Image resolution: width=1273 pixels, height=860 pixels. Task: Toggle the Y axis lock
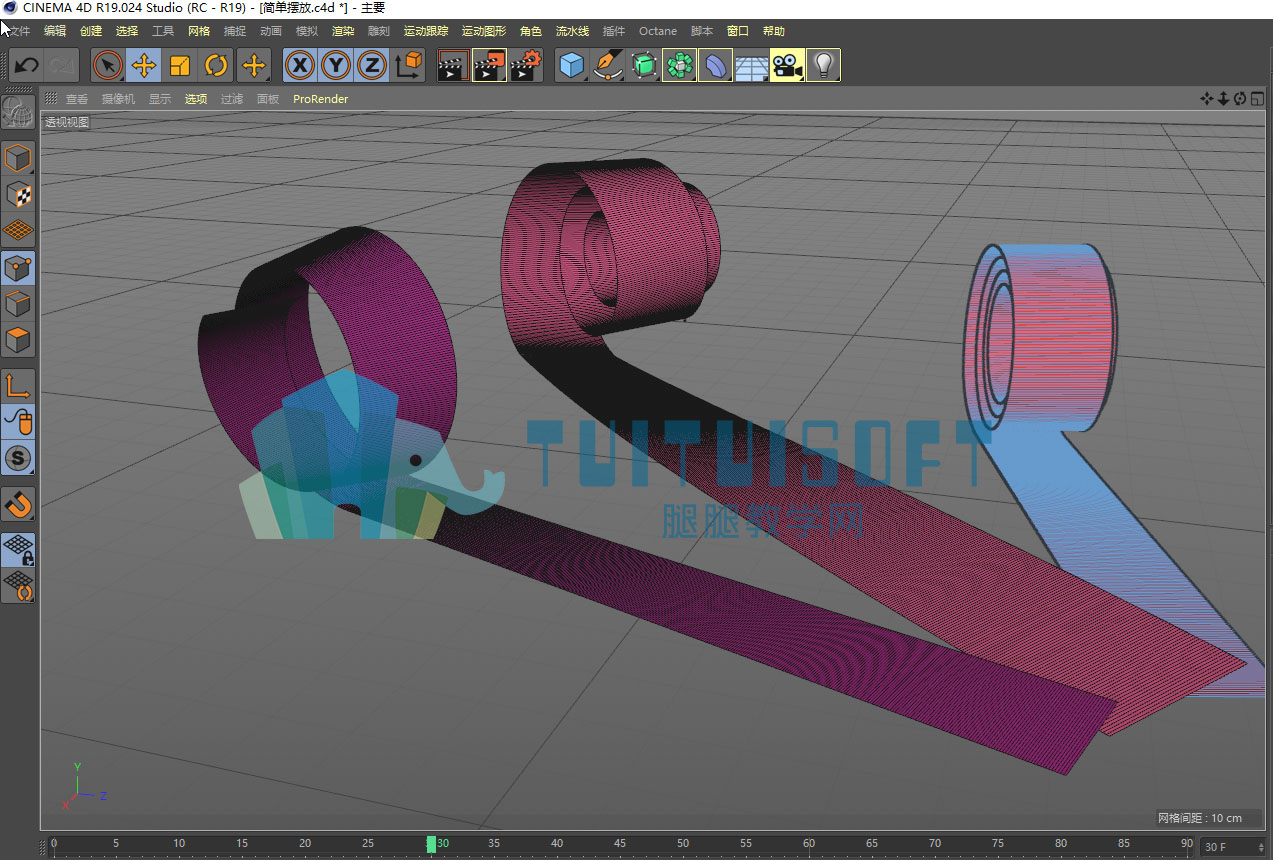(336, 66)
